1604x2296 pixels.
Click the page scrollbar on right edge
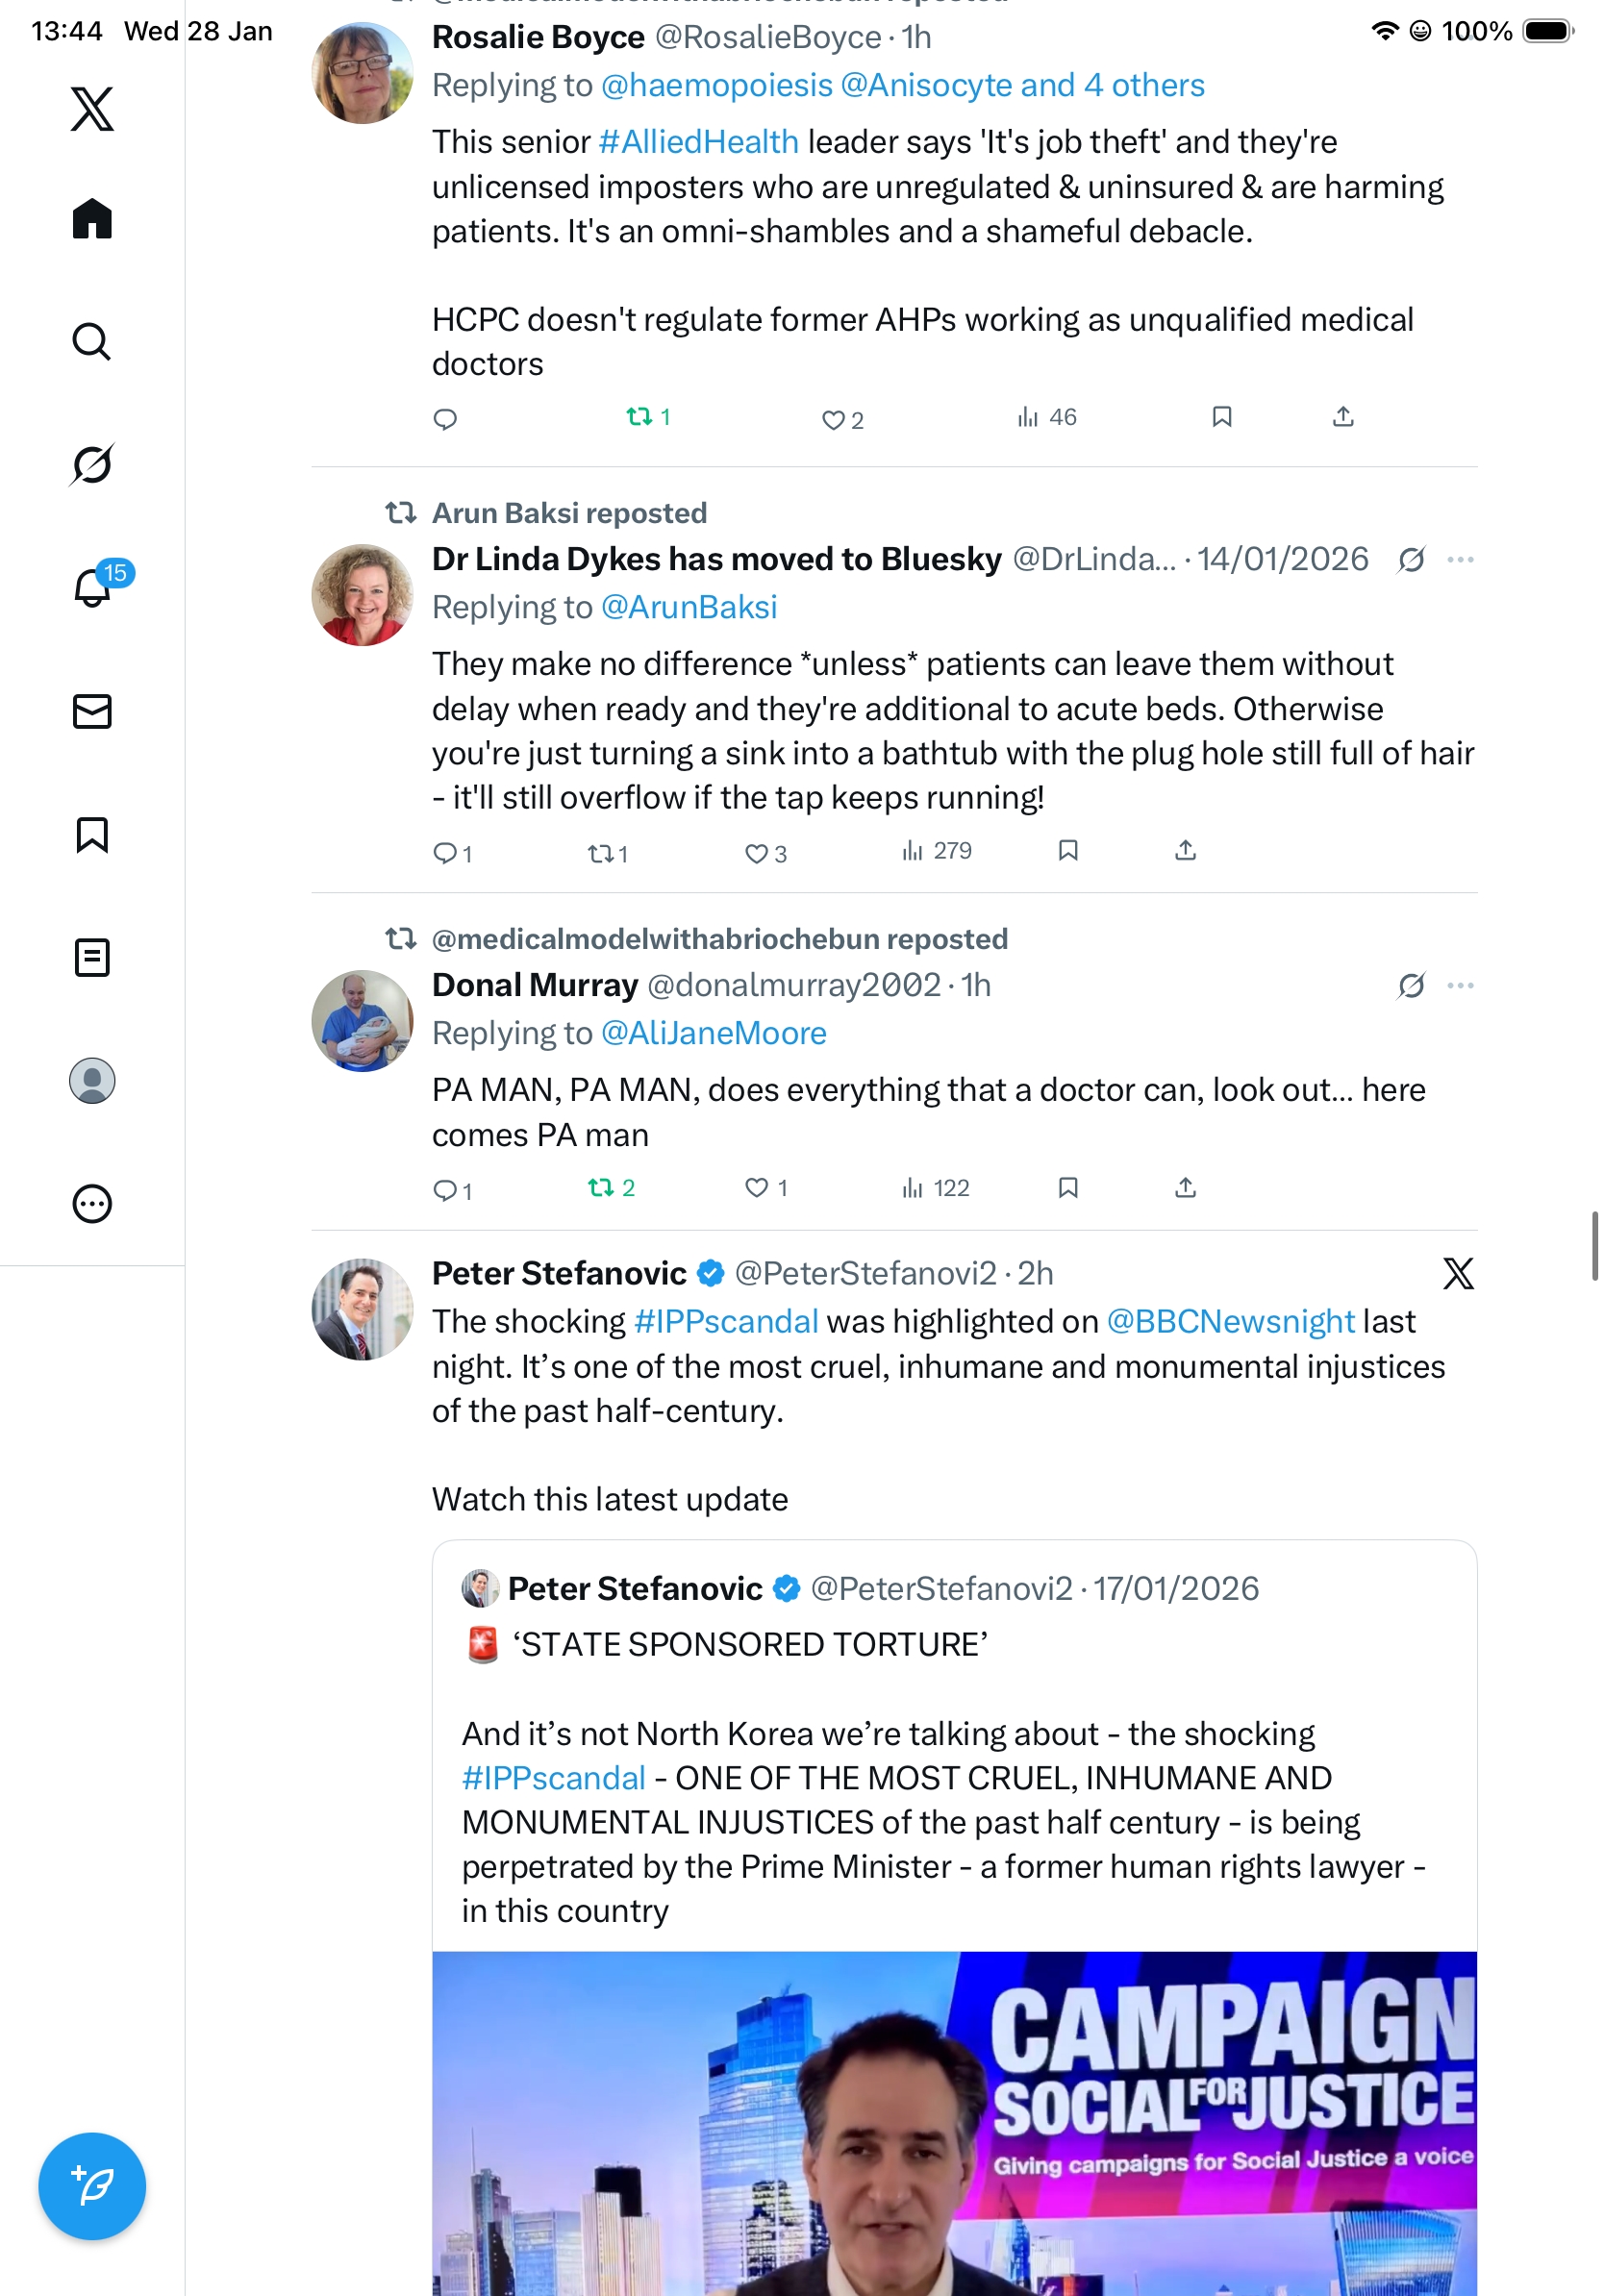point(1594,1245)
